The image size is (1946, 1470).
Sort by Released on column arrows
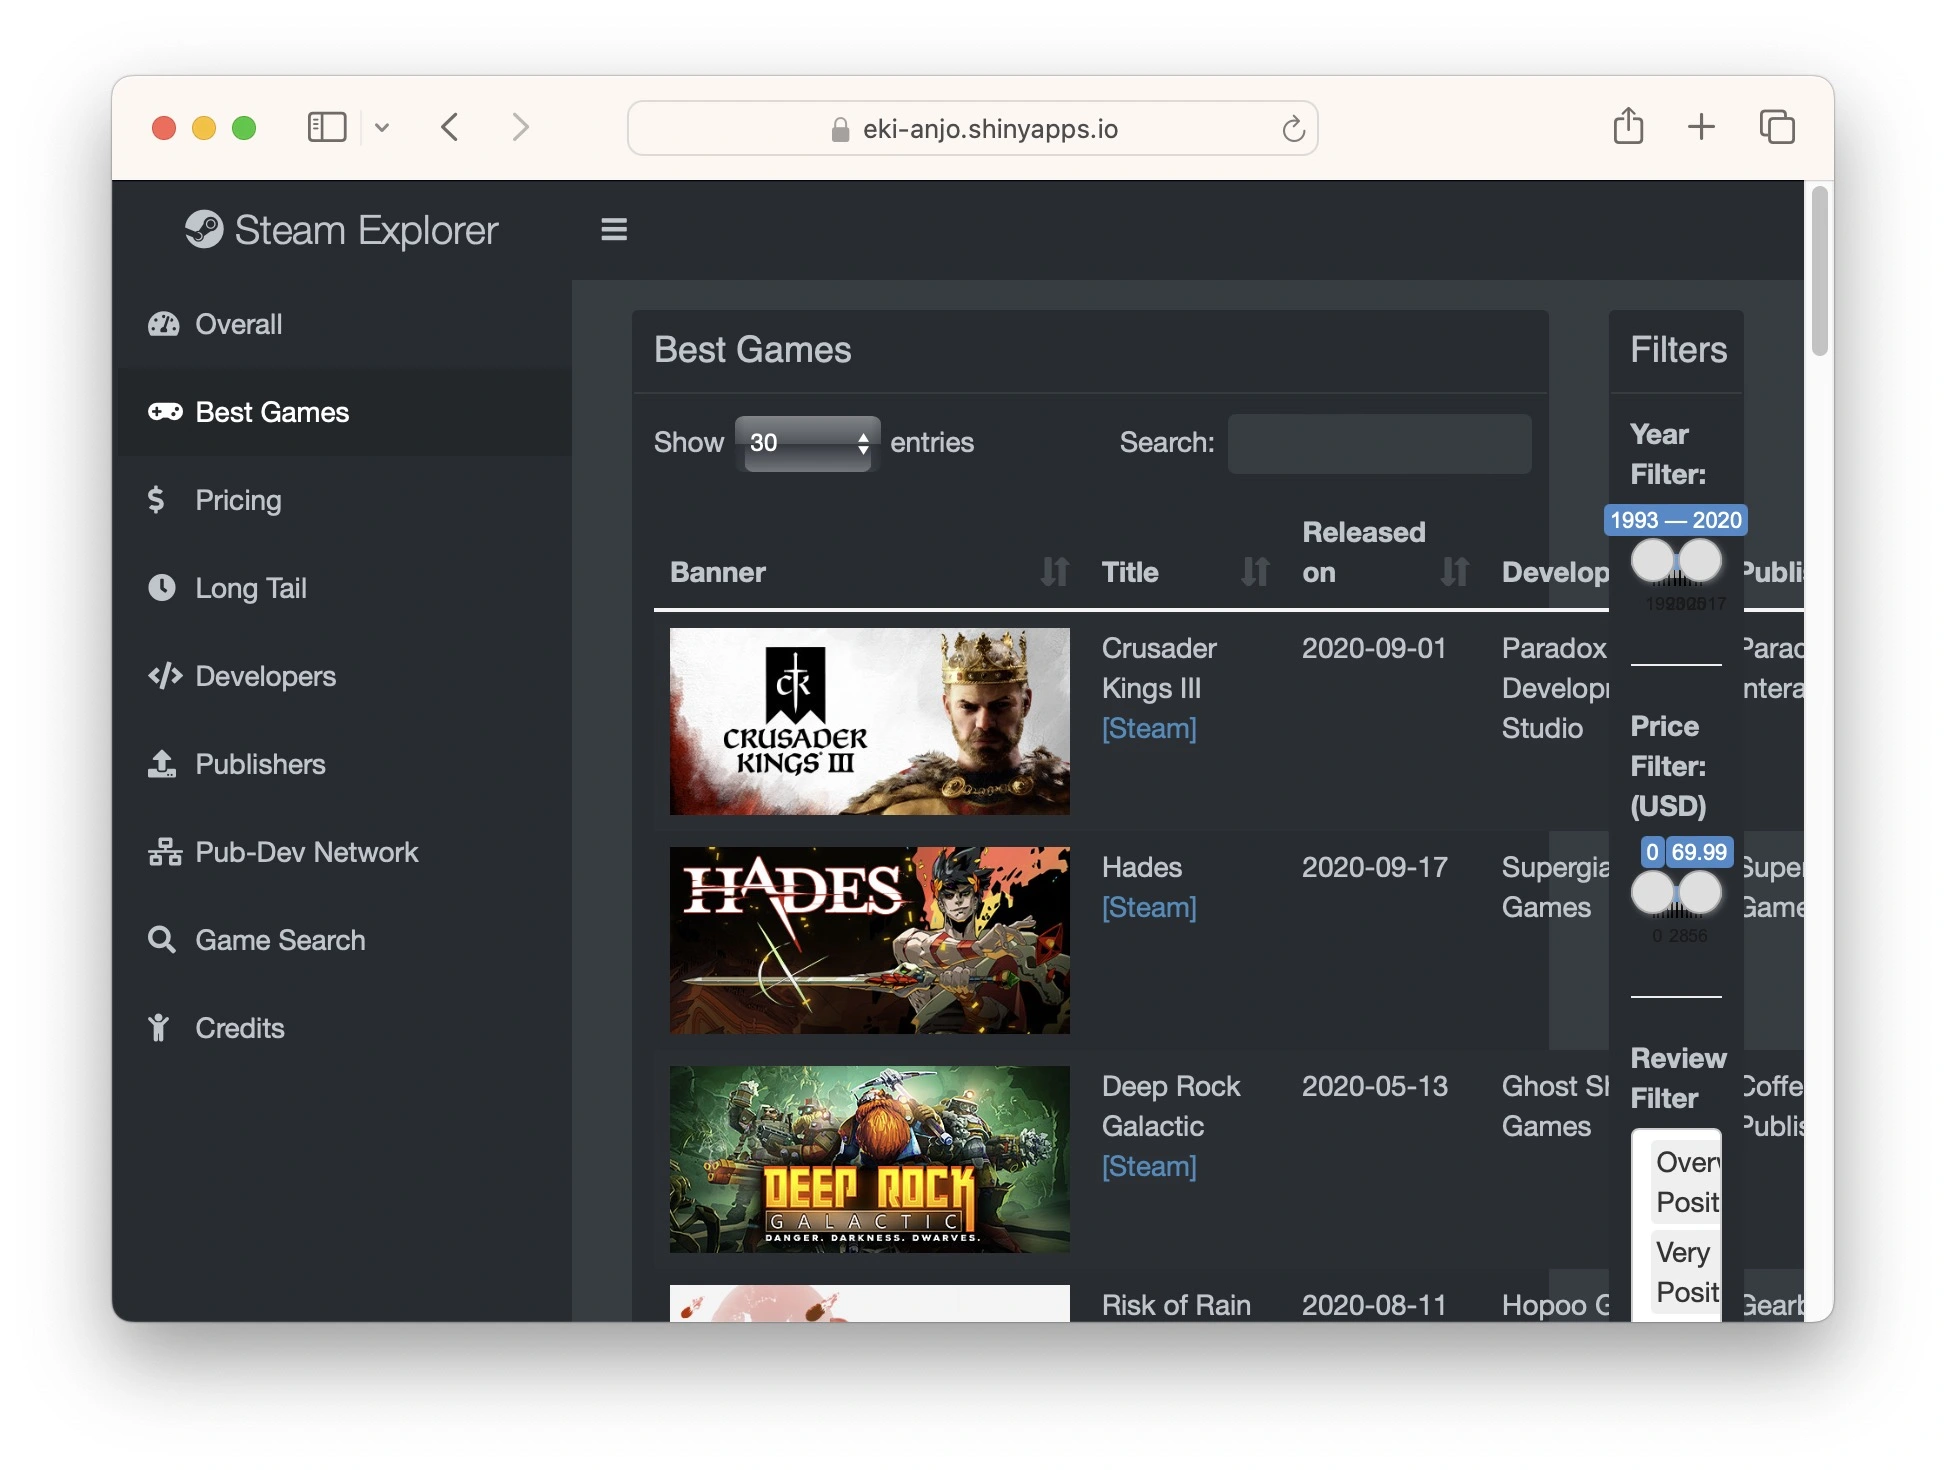1454,572
